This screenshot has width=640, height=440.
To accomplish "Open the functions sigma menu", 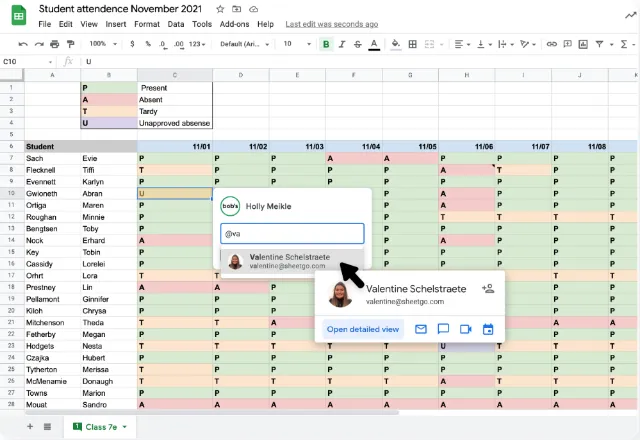I will pyautogui.click(x=624, y=44).
